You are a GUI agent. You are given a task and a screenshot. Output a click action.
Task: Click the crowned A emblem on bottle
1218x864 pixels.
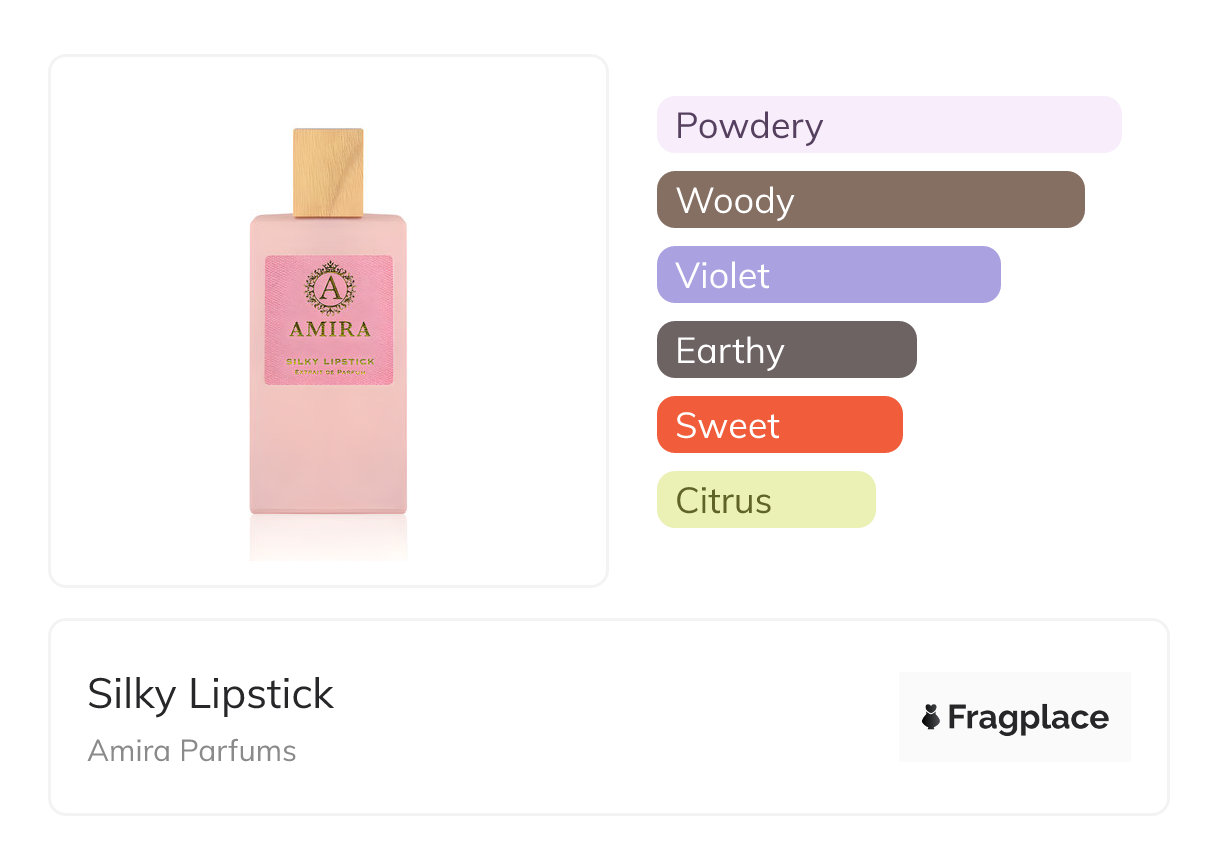(329, 288)
